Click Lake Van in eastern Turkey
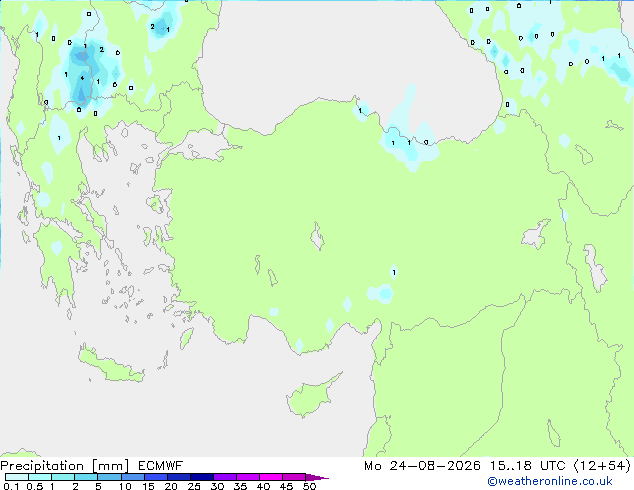 click(x=536, y=234)
